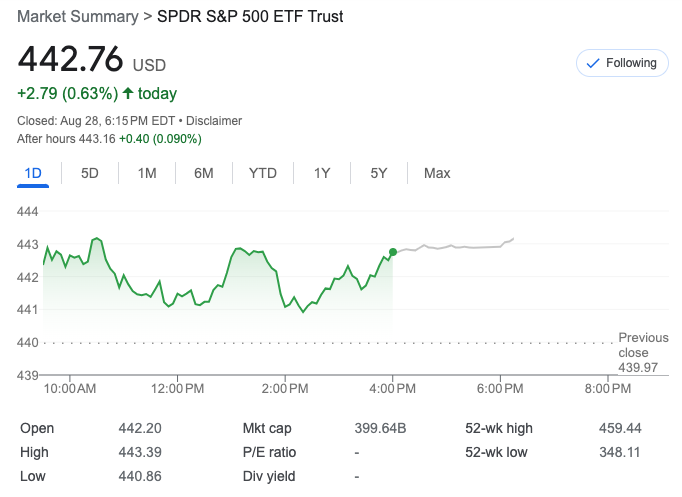Show the 6M chart range
Image resolution: width=682 pixels, height=497 pixels.
click(x=204, y=173)
